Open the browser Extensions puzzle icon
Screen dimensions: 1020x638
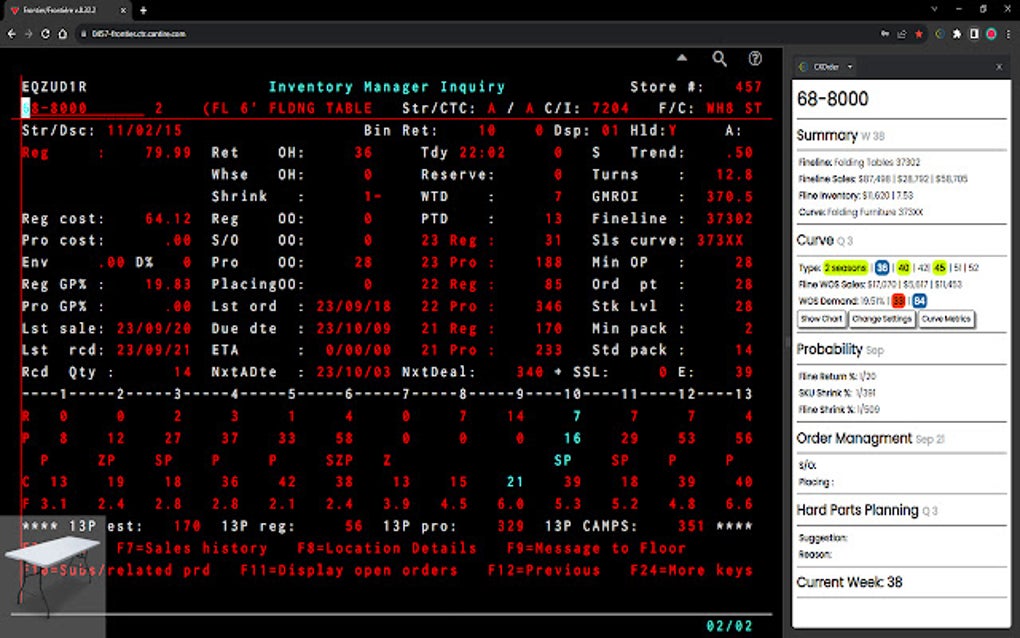[957, 33]
